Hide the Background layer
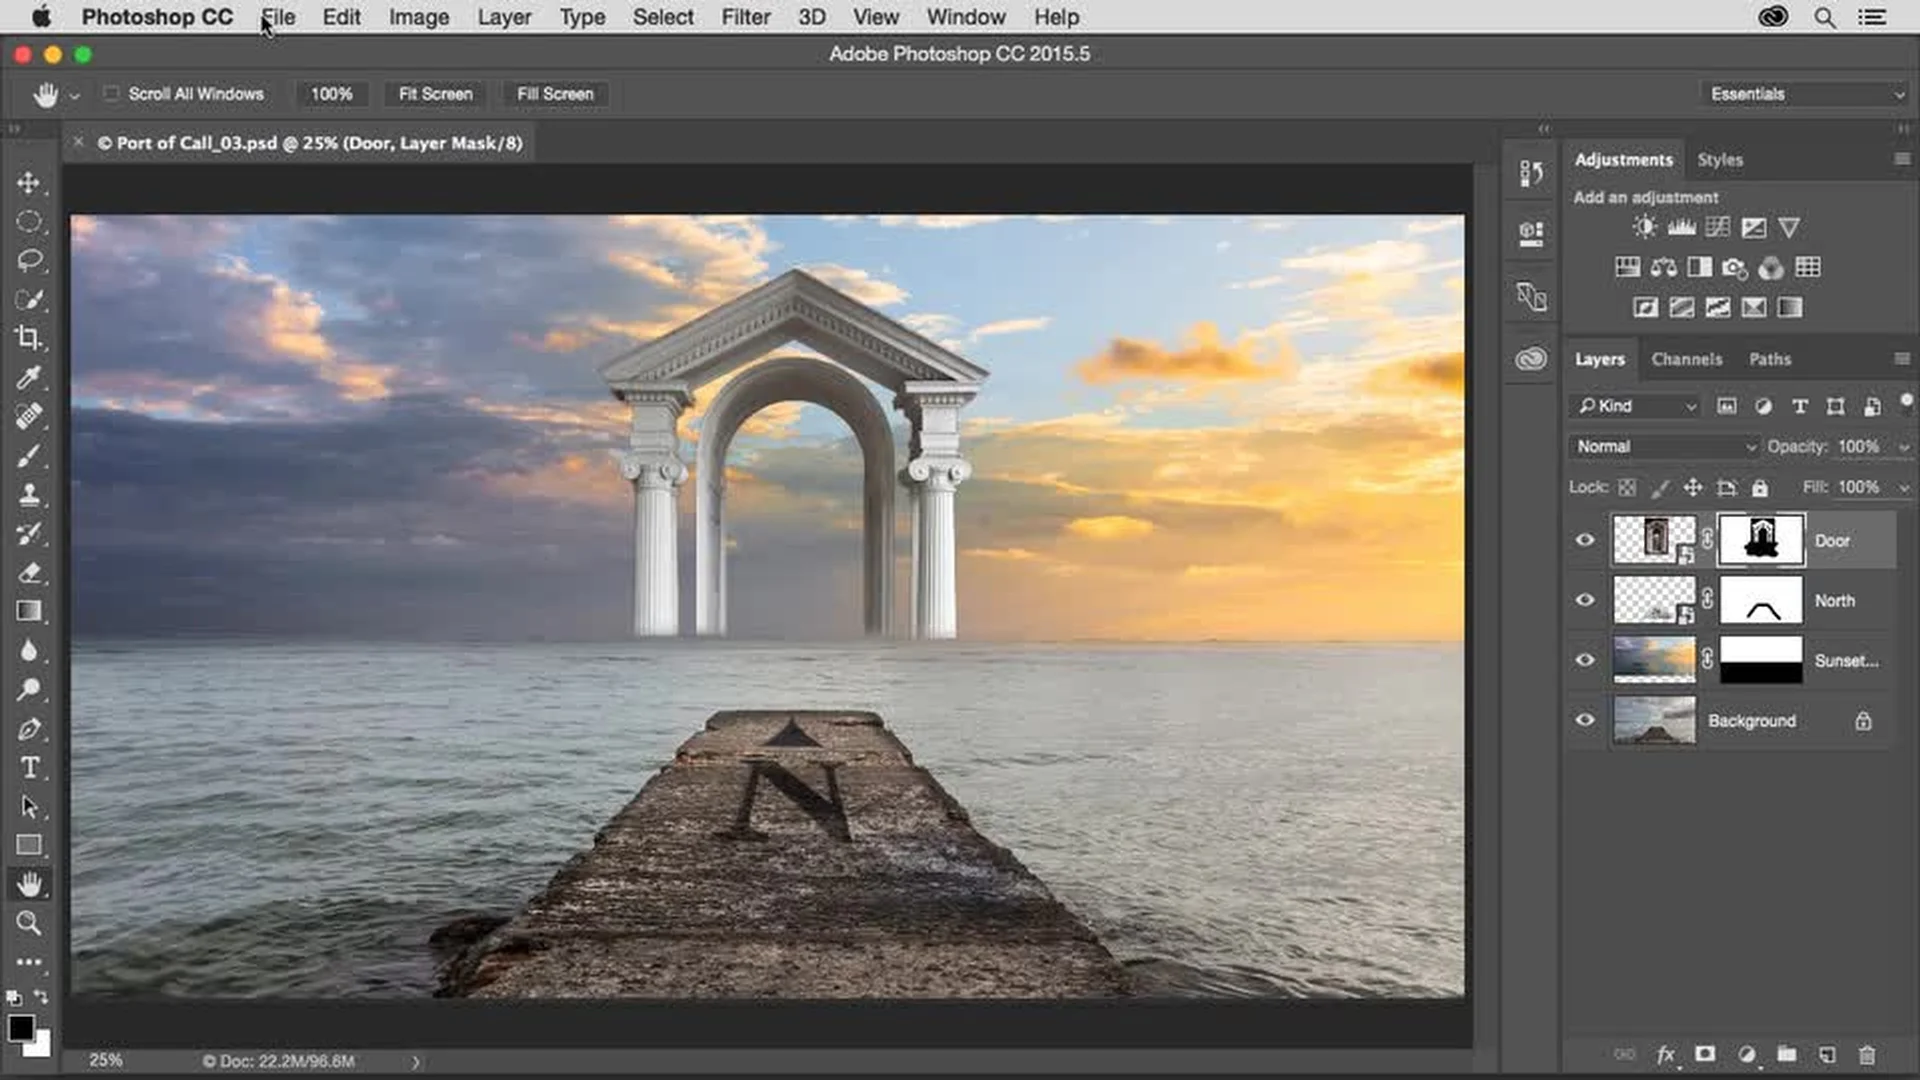 1585,720
